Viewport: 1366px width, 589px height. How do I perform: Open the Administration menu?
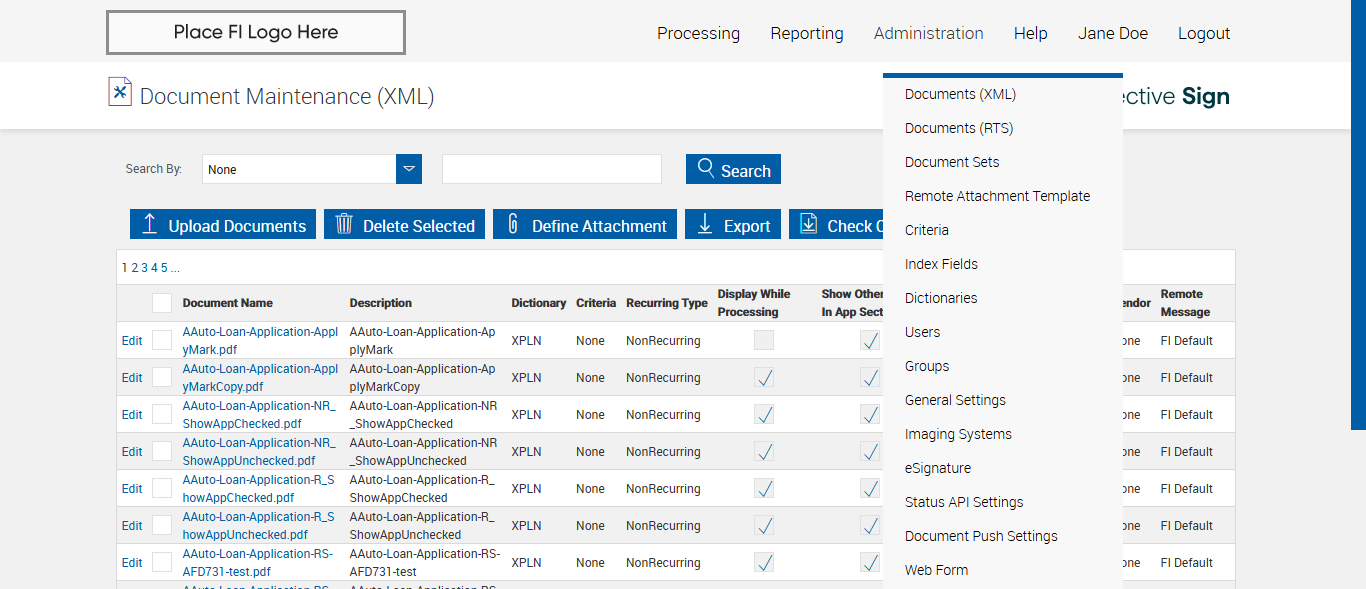[x=928, y=33]
